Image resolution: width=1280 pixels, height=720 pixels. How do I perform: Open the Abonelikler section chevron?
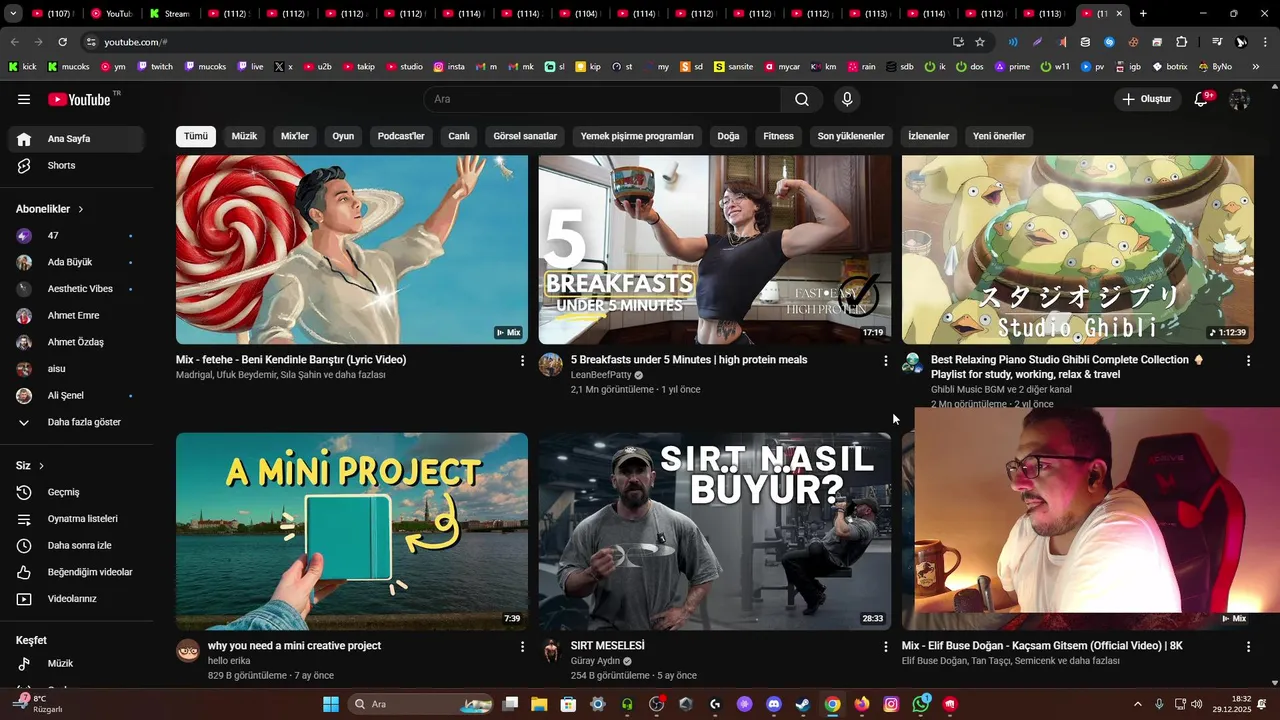[81, 209]
